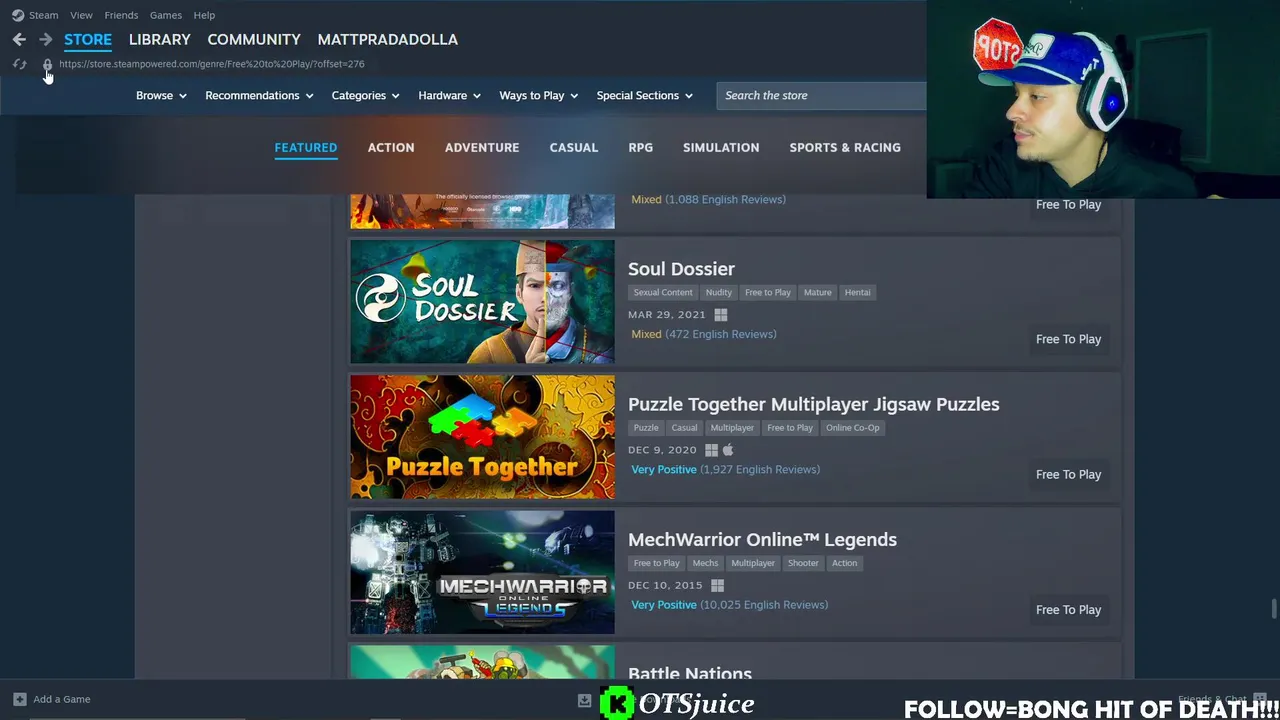Expand the Browse dropdown
This screenshot has height=720, width=1280.
click(161, 95)
